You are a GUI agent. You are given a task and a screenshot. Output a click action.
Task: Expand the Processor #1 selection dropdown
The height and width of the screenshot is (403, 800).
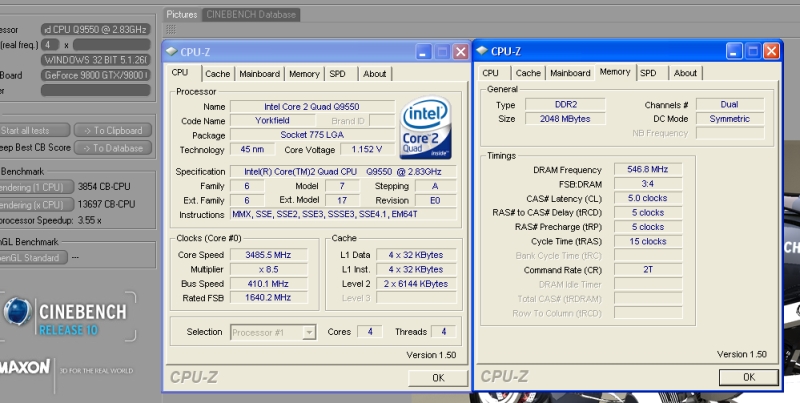[x=309, y=333]
